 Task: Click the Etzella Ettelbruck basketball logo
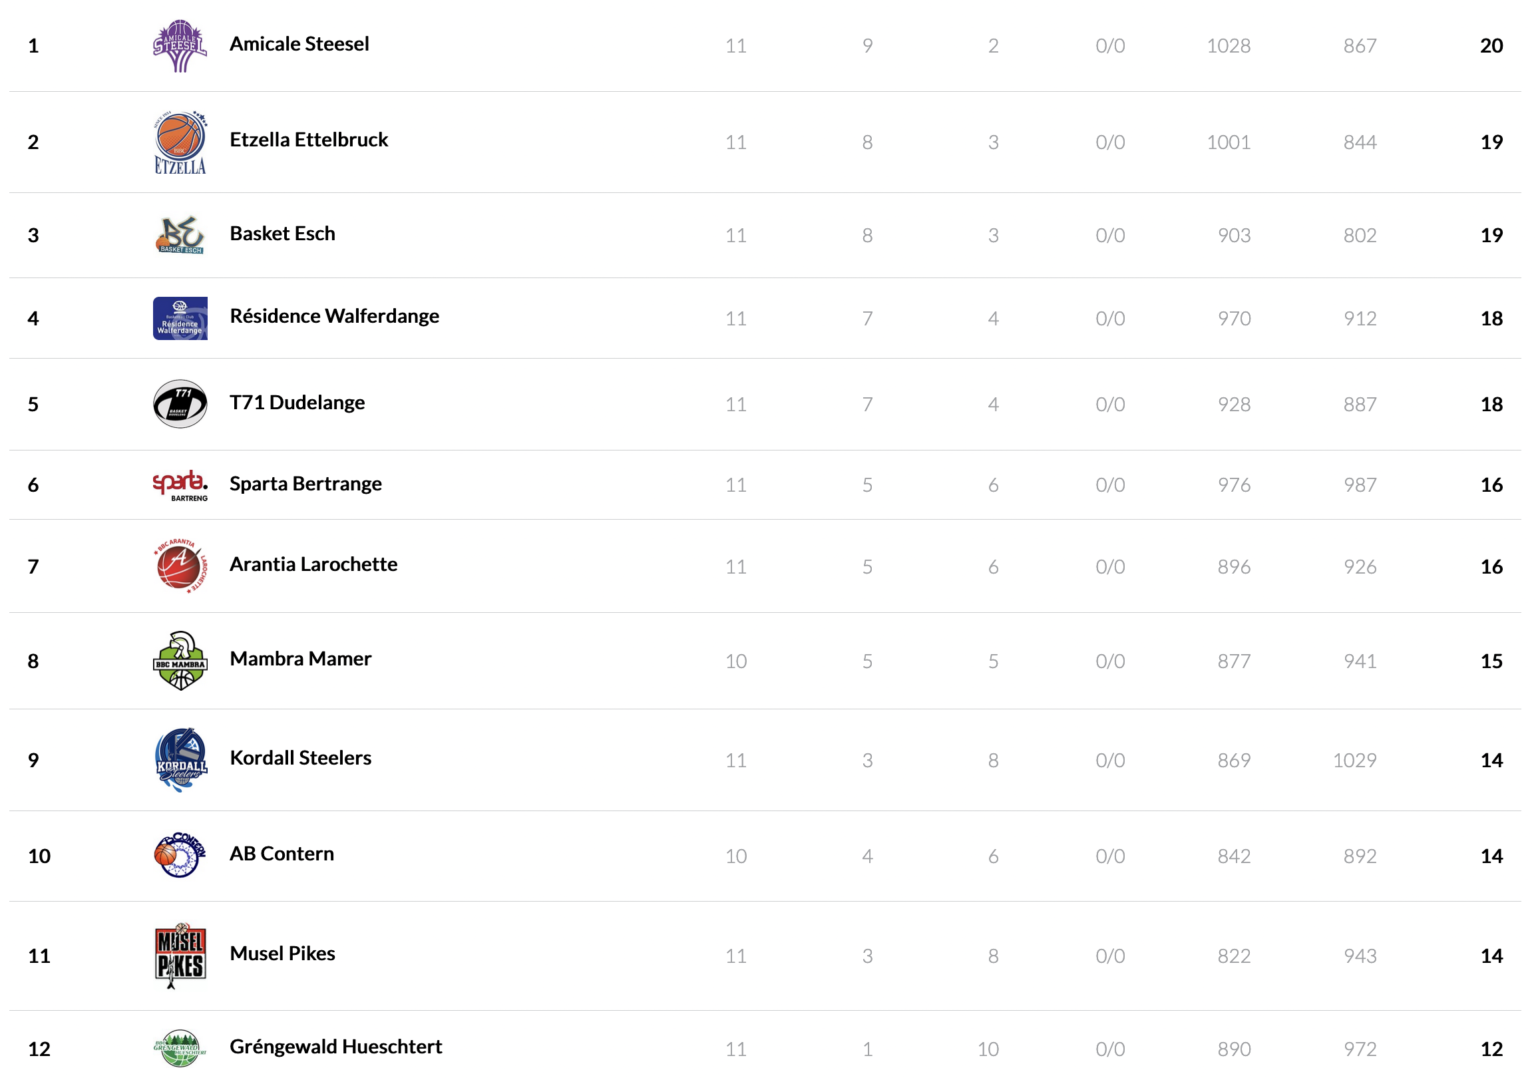(x=180, y=142)
